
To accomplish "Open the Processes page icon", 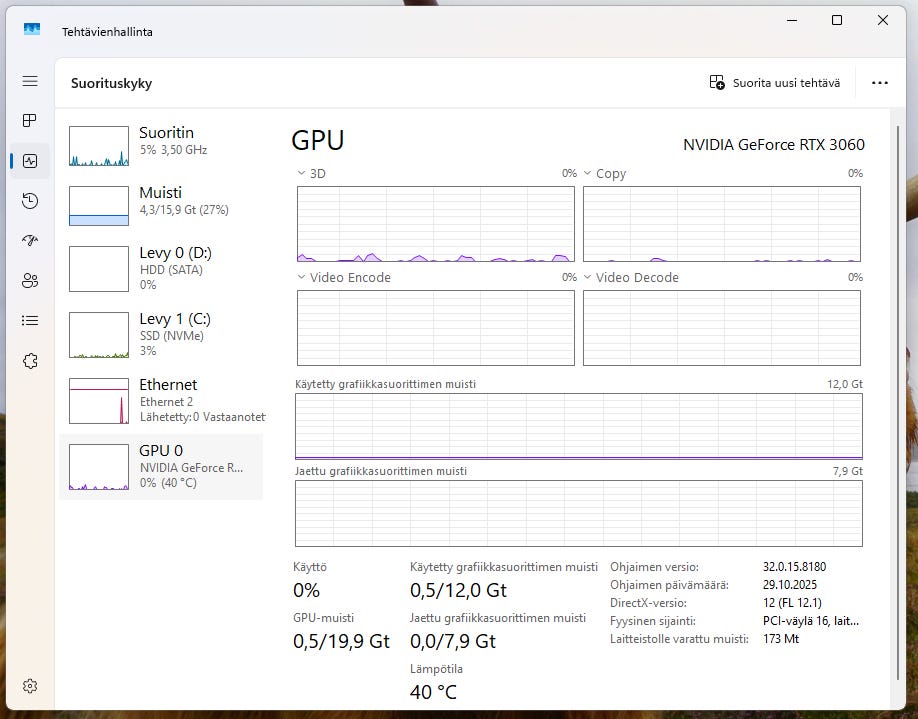I will [x=30, y=121].
